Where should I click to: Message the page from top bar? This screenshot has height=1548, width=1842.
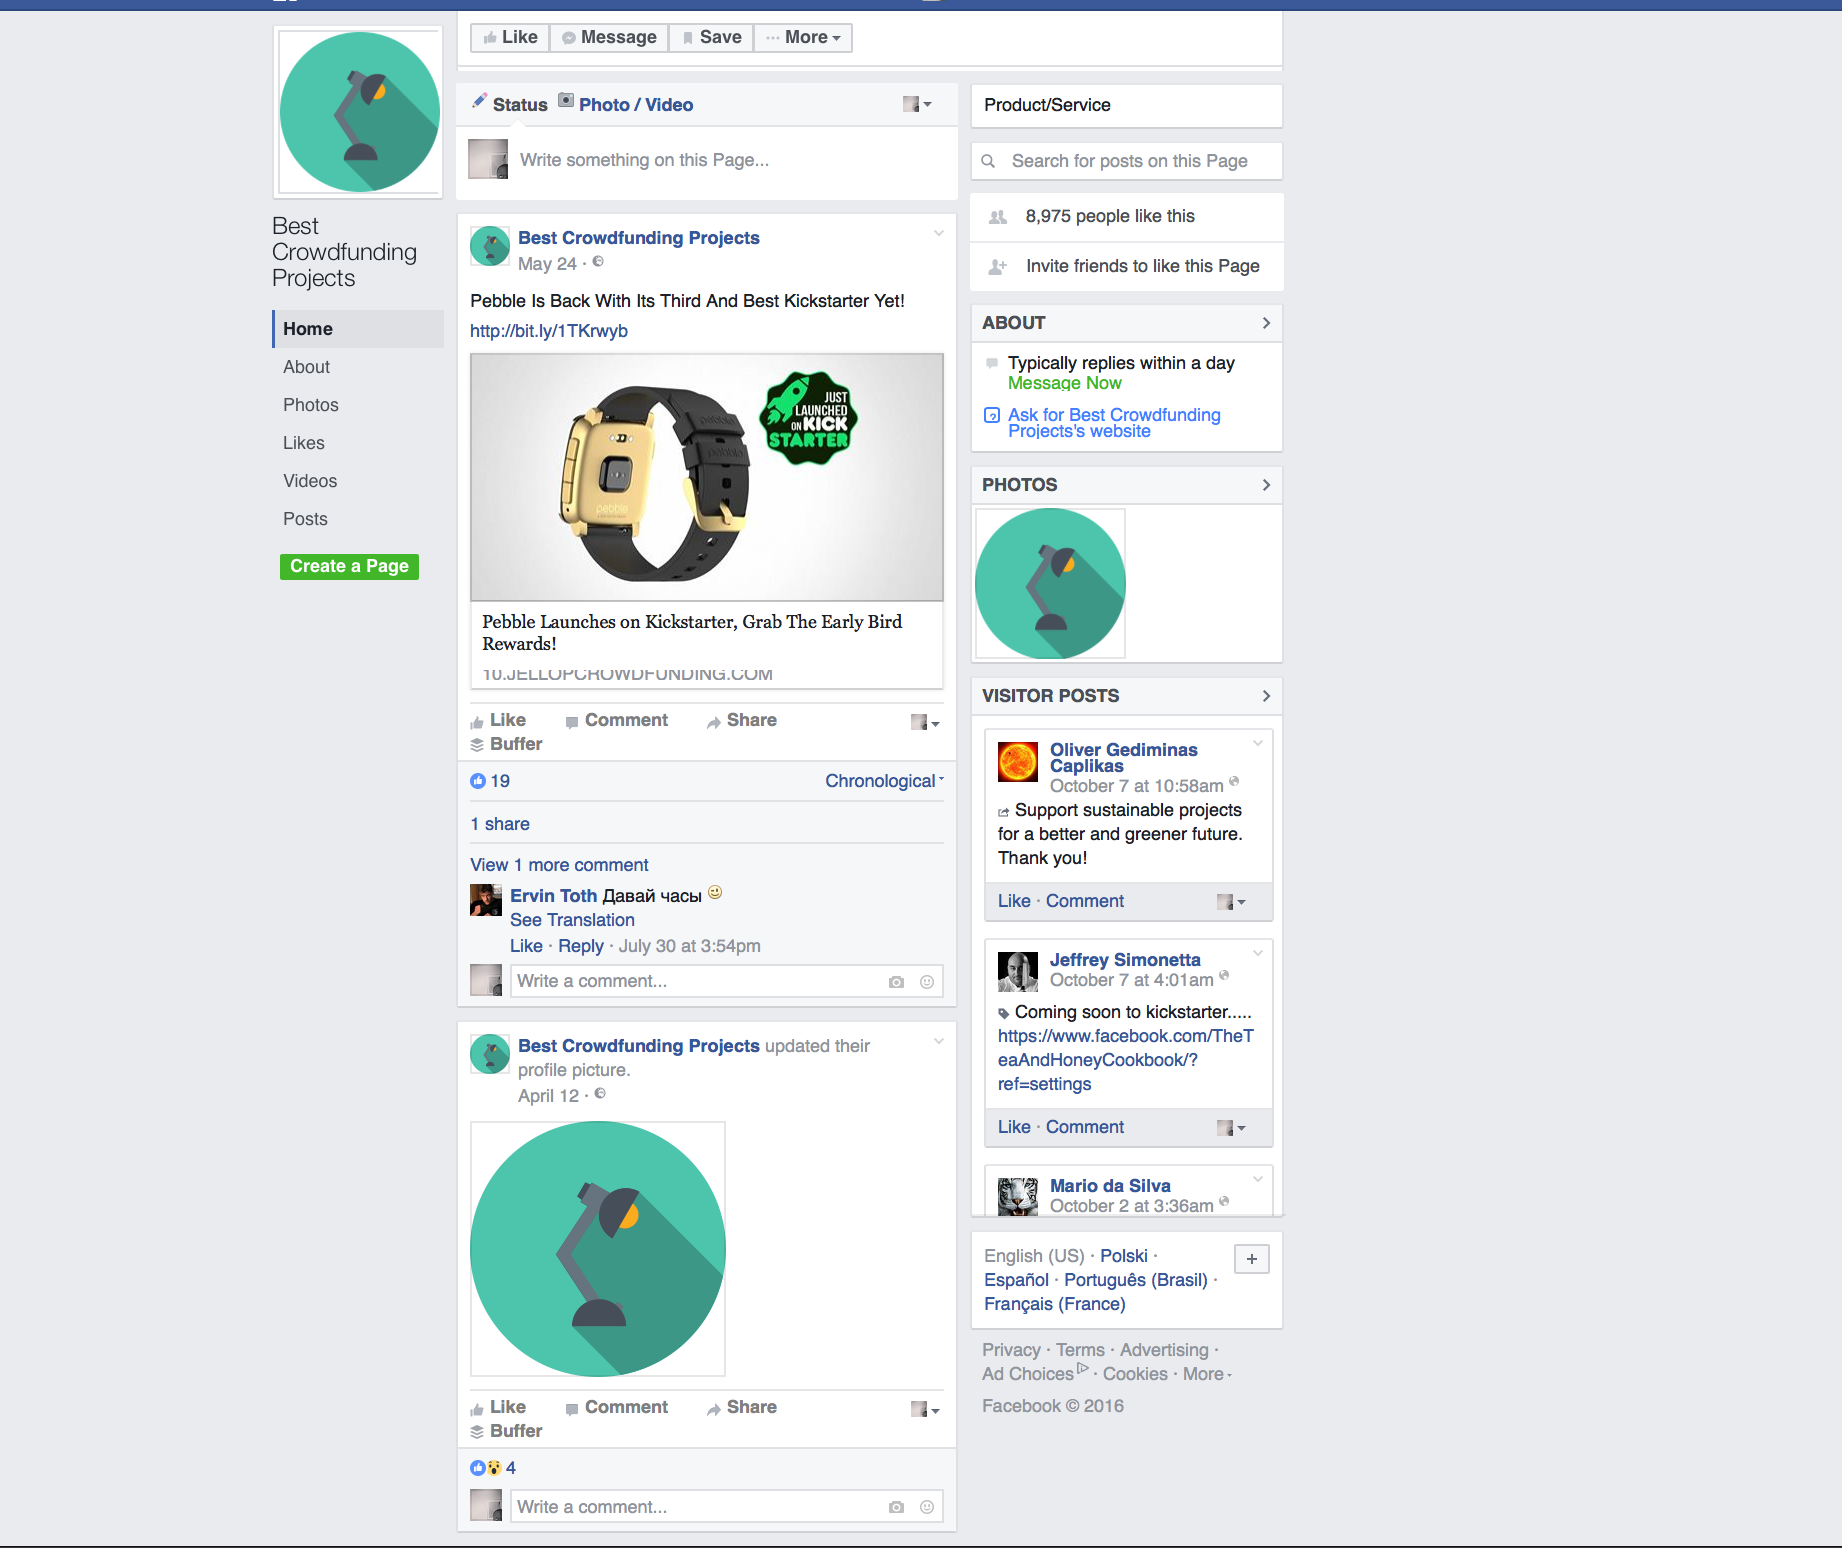tap(609, 37)
